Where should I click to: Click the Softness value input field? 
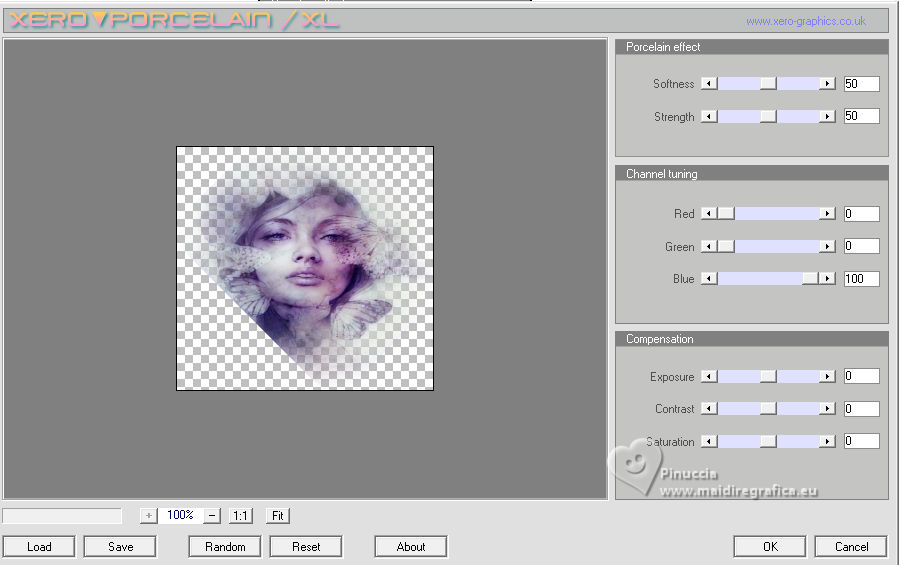click(861, 84)
